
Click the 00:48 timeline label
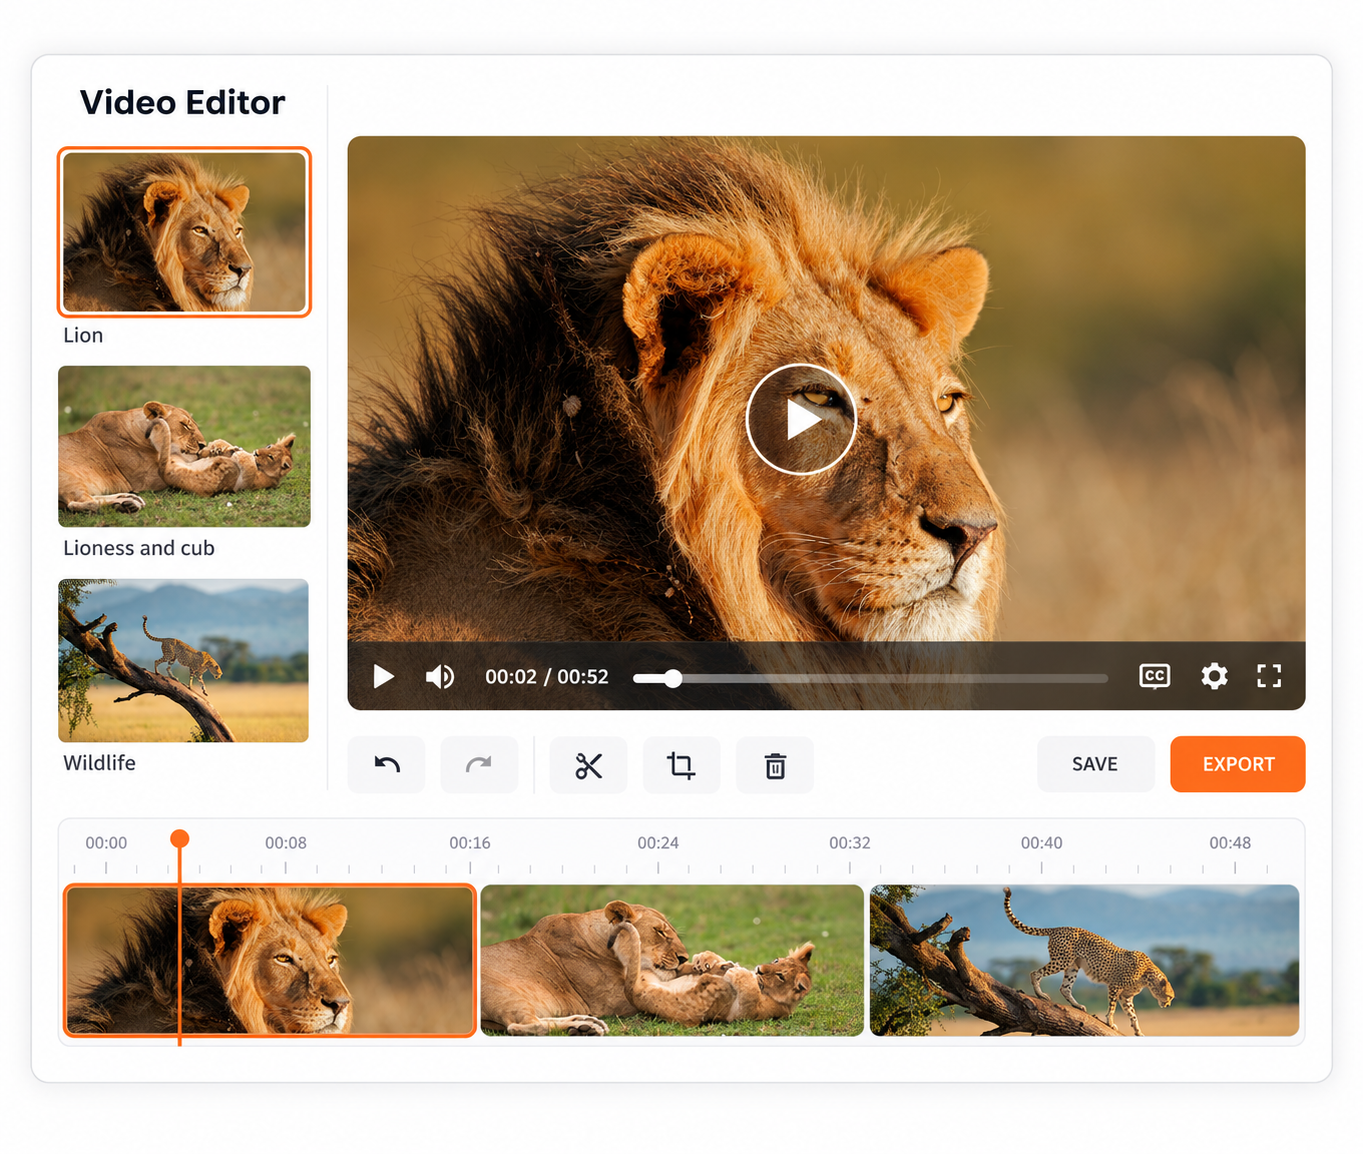1230,843
